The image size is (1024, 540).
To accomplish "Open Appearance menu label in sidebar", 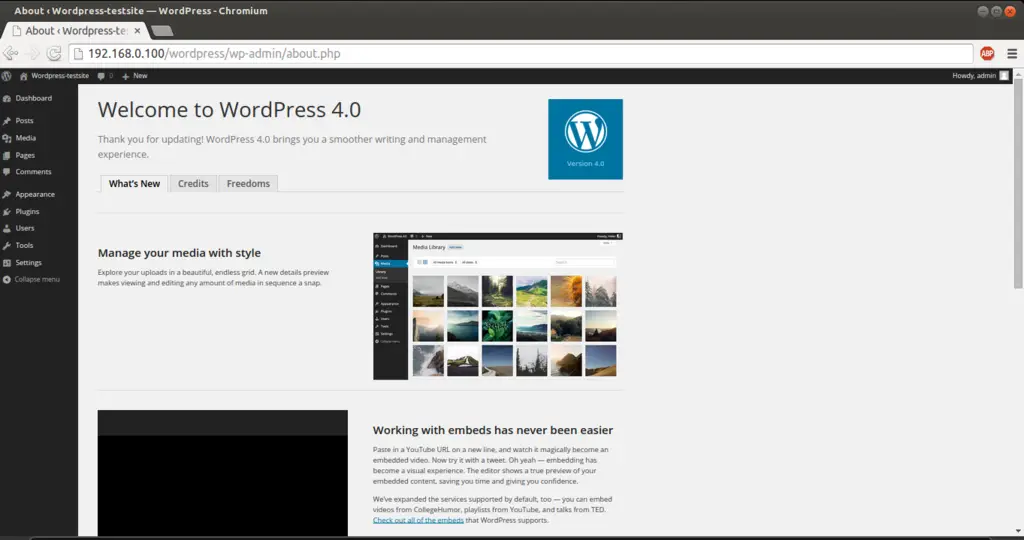I will [35, 195].
